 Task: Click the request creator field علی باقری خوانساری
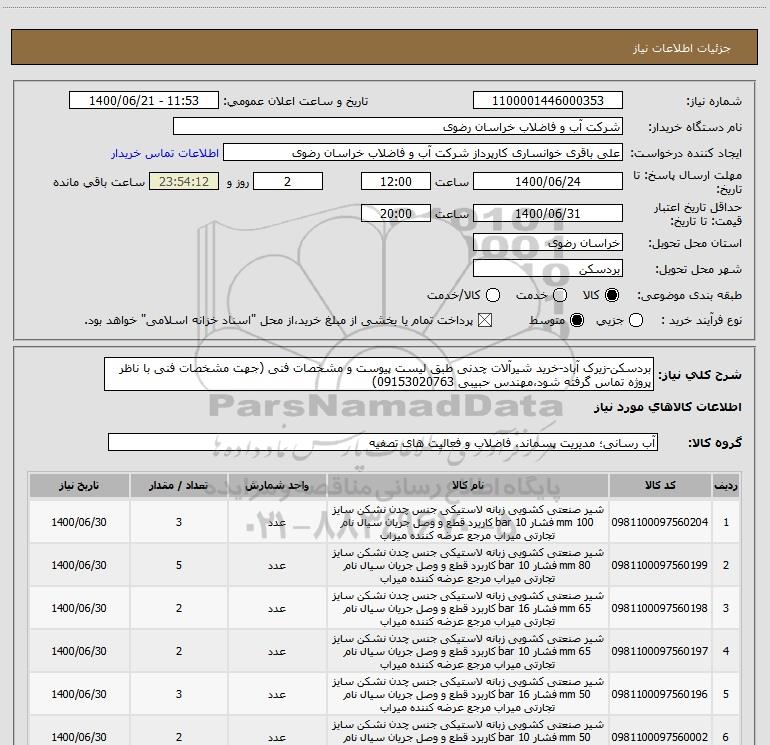tap(423, 153)
